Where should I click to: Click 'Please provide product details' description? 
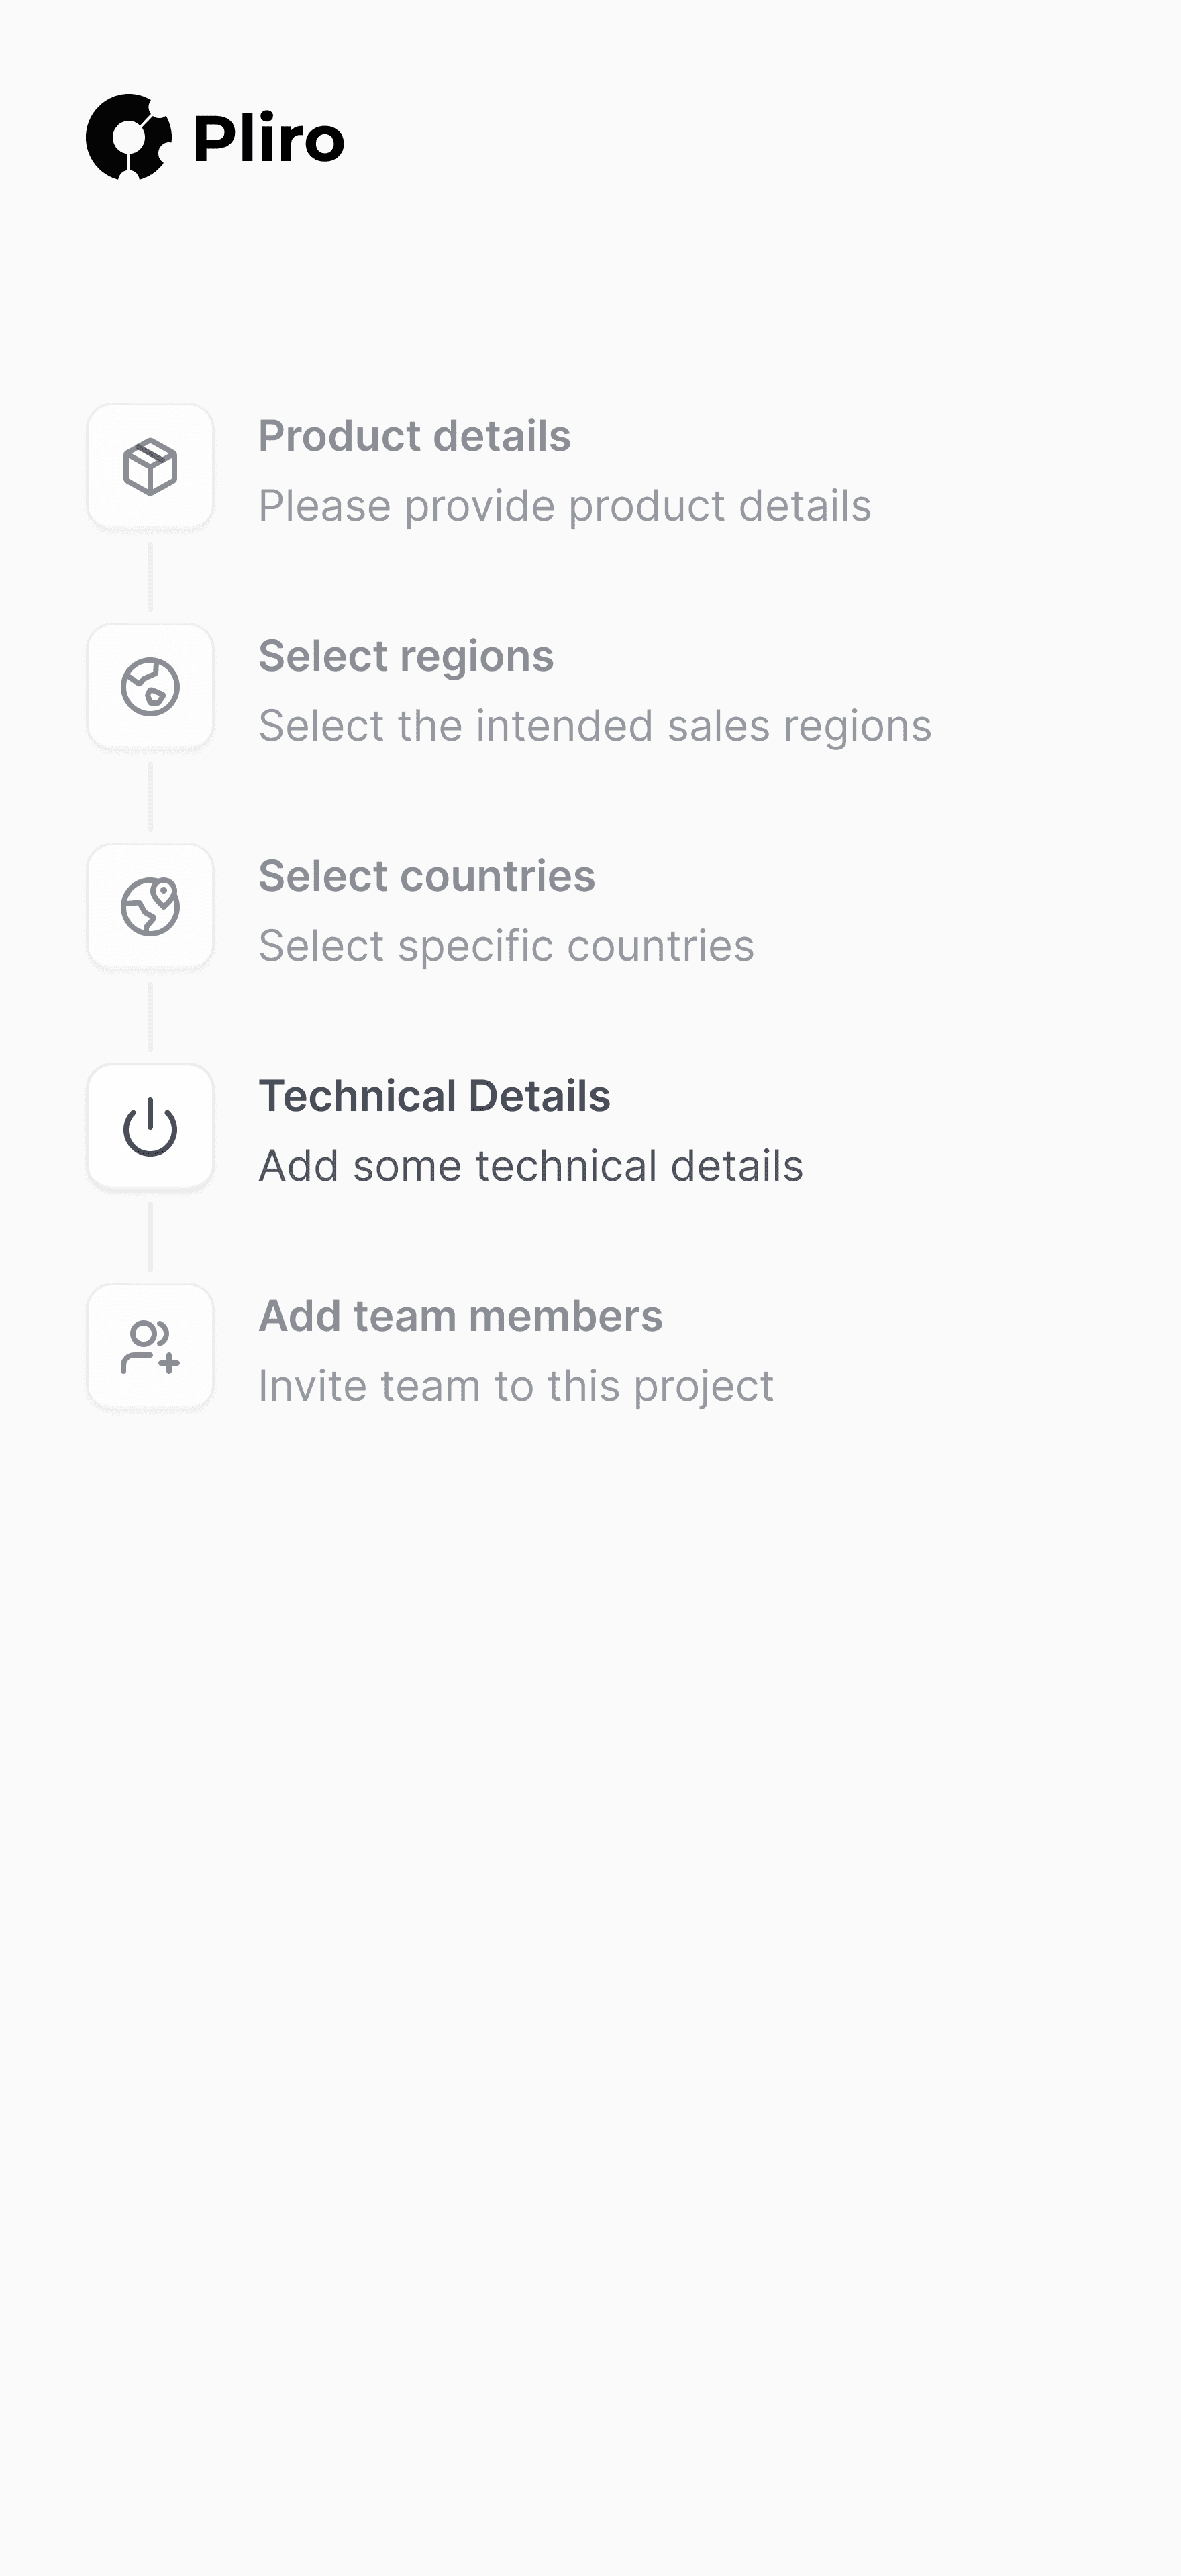coord(565,506)
